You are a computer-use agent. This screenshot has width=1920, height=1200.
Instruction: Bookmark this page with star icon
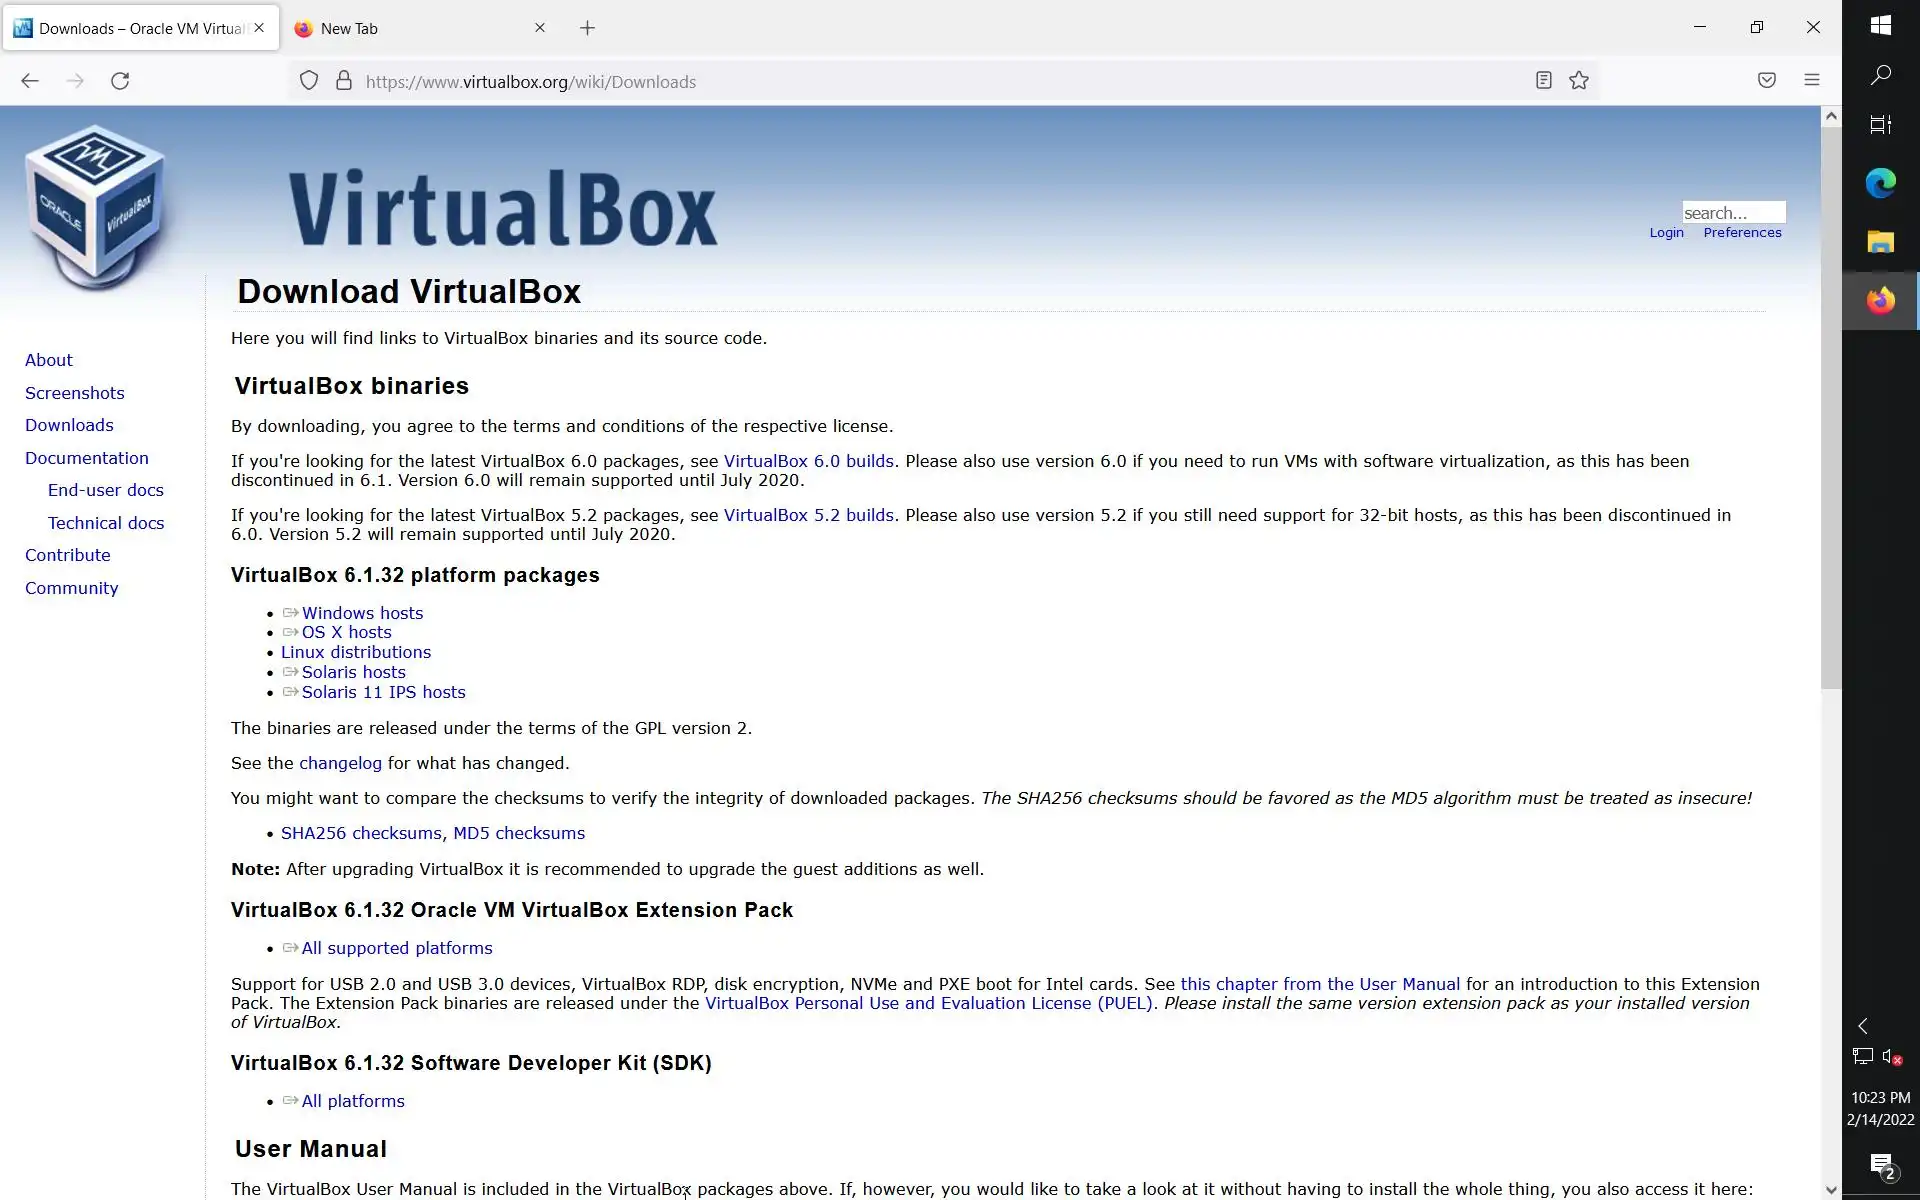[x=1578, y=81]
